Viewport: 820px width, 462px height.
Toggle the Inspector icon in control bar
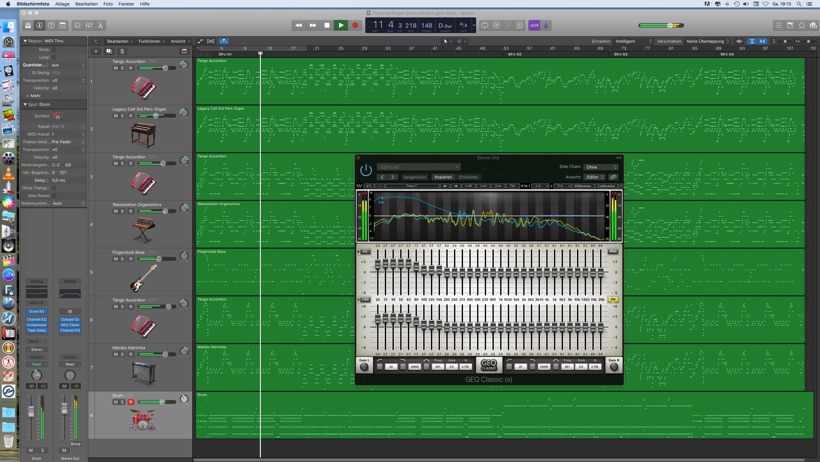click(x=39, y=25)
